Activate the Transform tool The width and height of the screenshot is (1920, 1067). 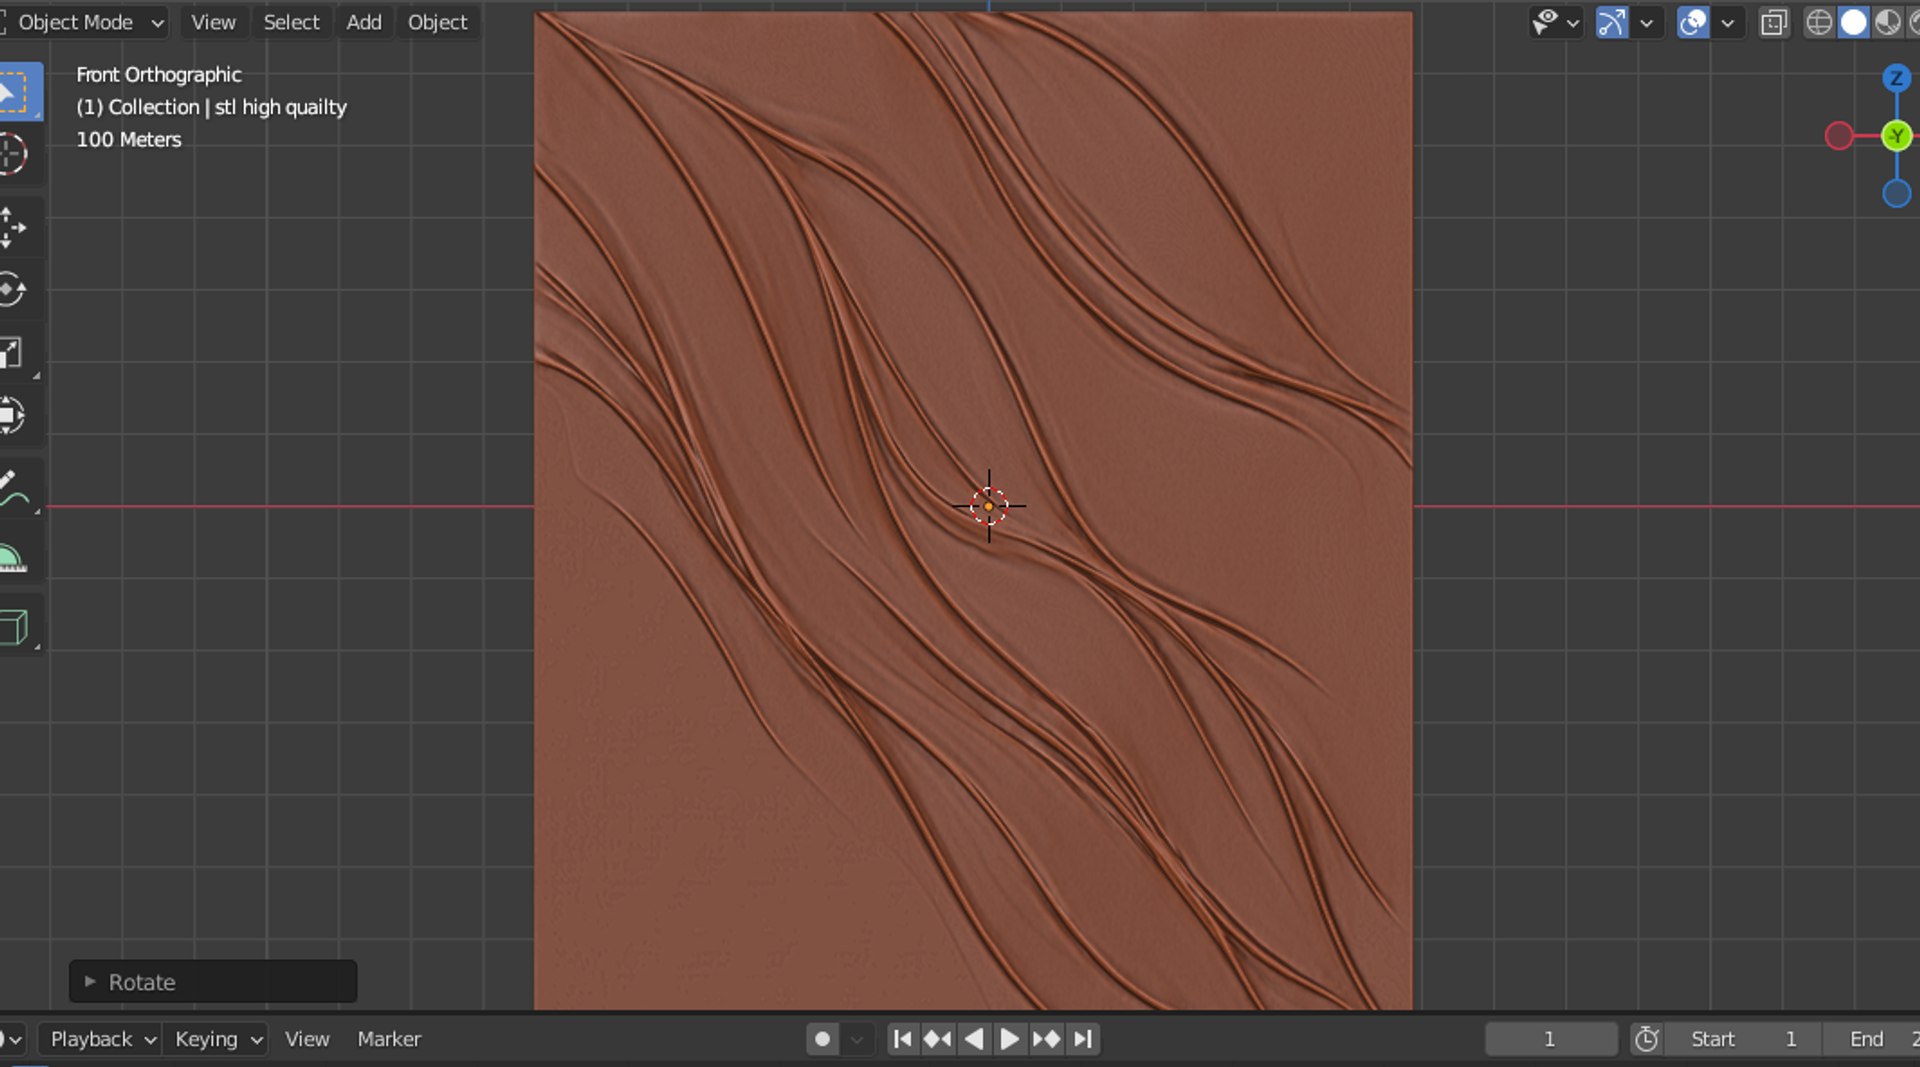[x=12, y=415]
